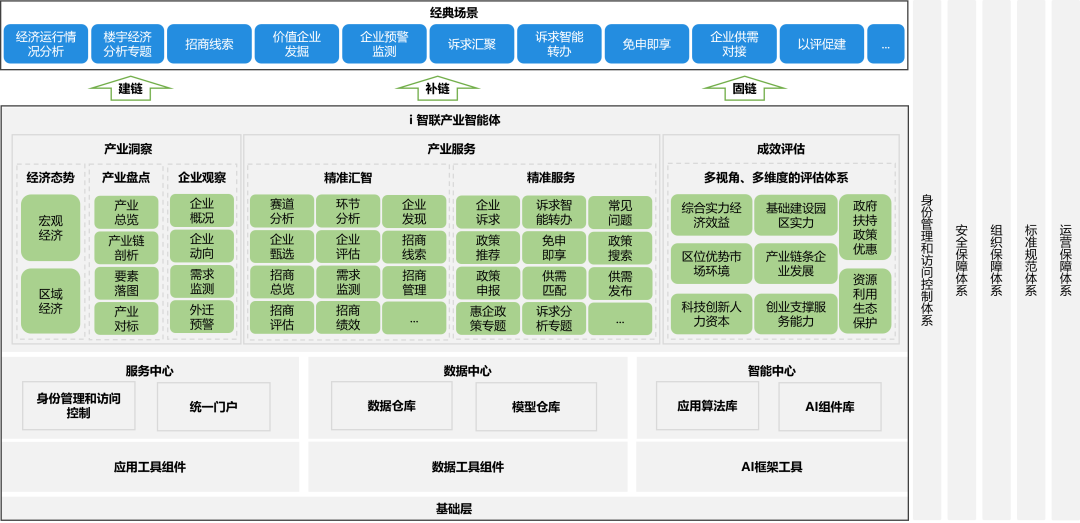Open the 以评促建 blue button
The width and height of the screenshot is (1080, 523).
tap(821, 44)
